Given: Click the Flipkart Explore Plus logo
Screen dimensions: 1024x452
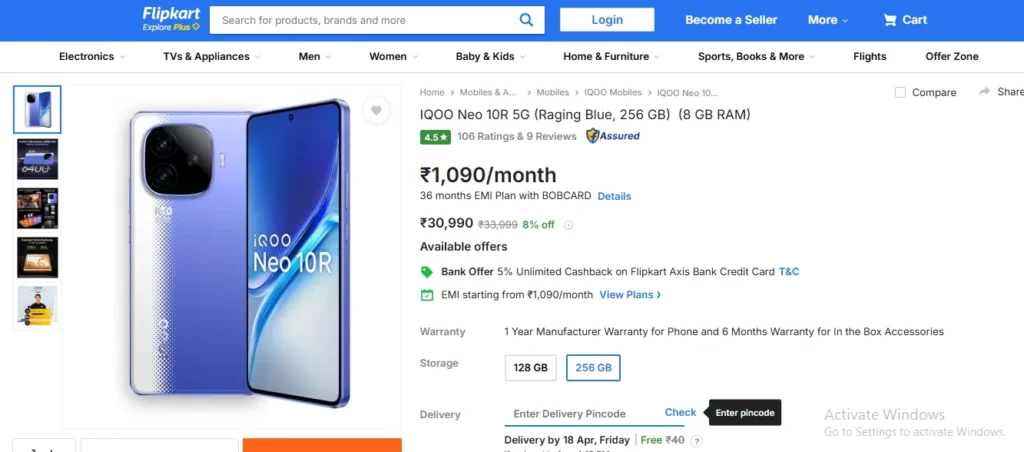Looking at the screenshot, I should click(171, 20).
